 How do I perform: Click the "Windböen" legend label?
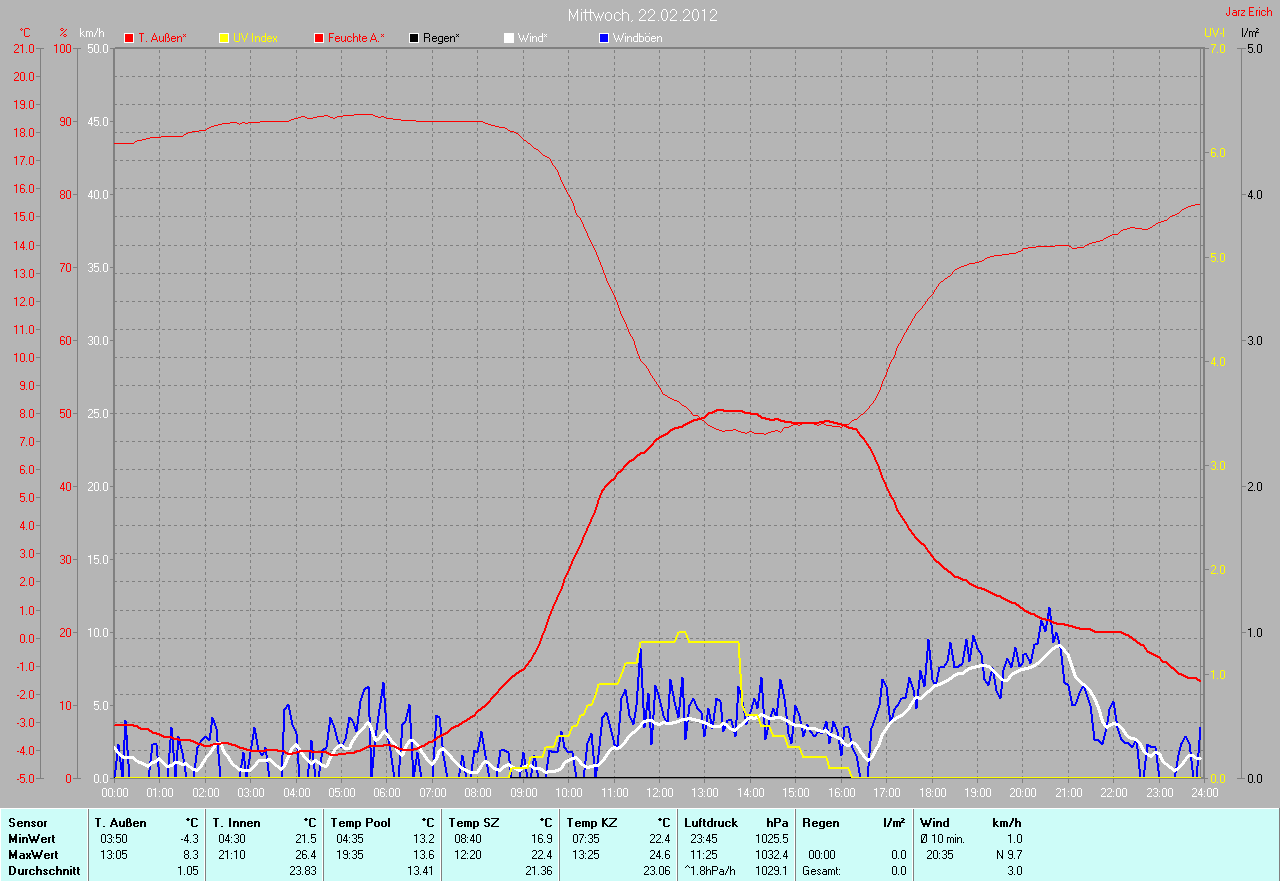click(637, 38)
